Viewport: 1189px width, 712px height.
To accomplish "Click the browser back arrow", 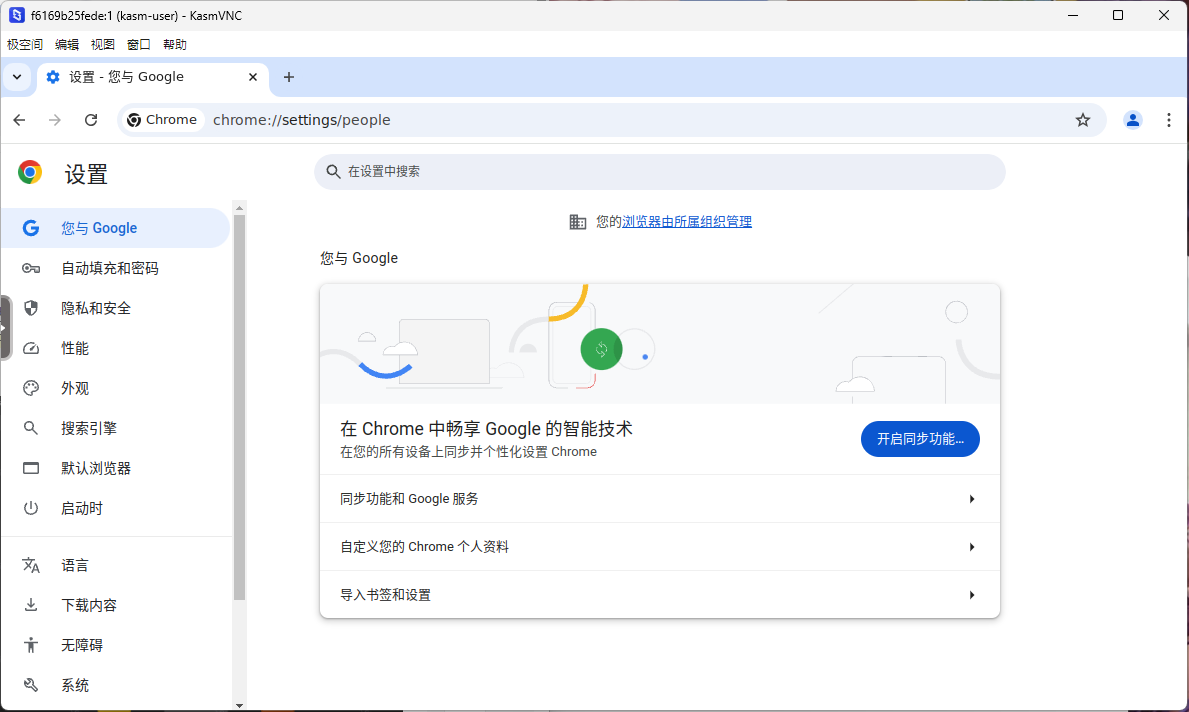I will (20, 120).
